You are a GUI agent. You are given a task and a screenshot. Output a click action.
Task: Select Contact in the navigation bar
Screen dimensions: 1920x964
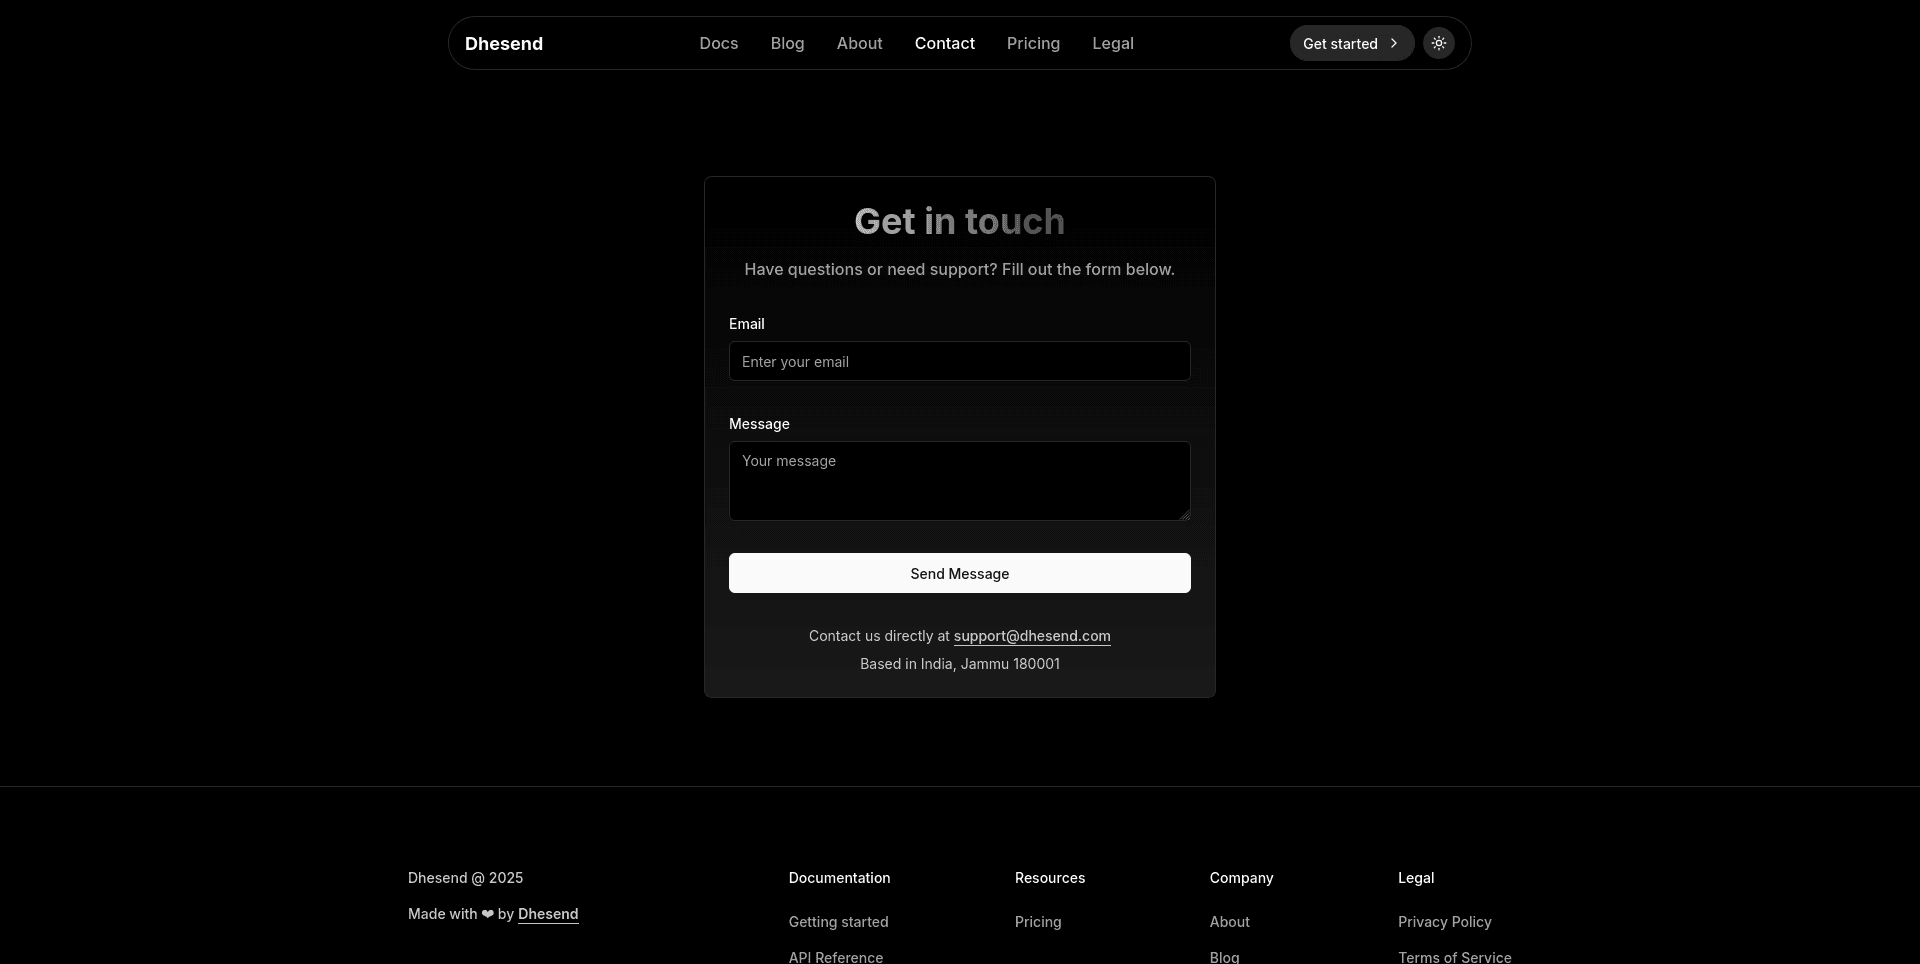pos(944,43)
